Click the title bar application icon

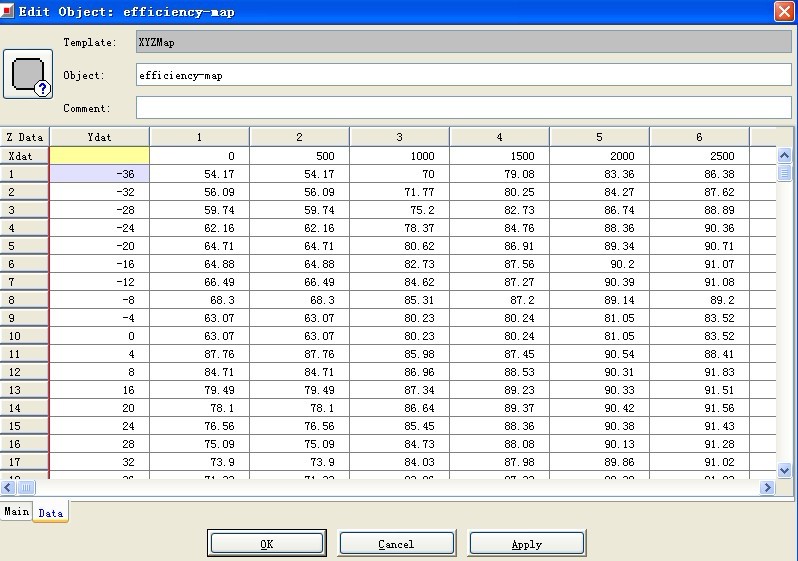[x=9, y=11]
